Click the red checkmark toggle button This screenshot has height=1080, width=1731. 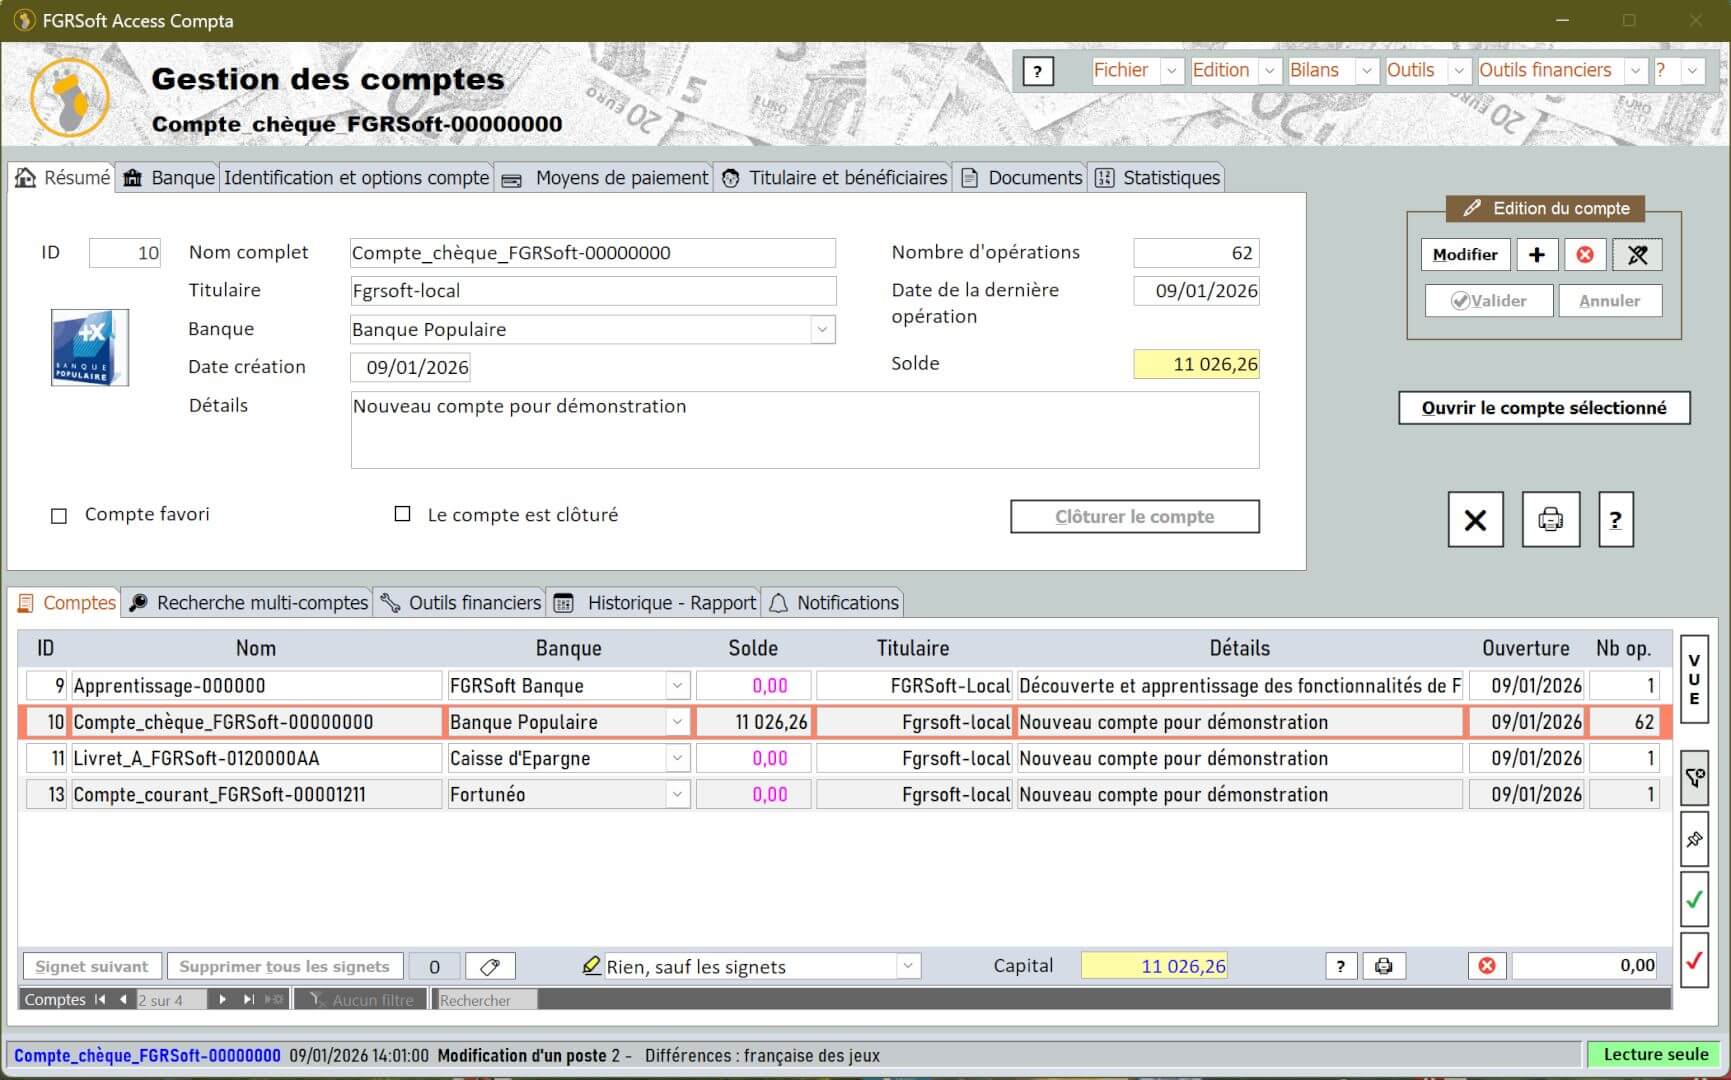1694,961
